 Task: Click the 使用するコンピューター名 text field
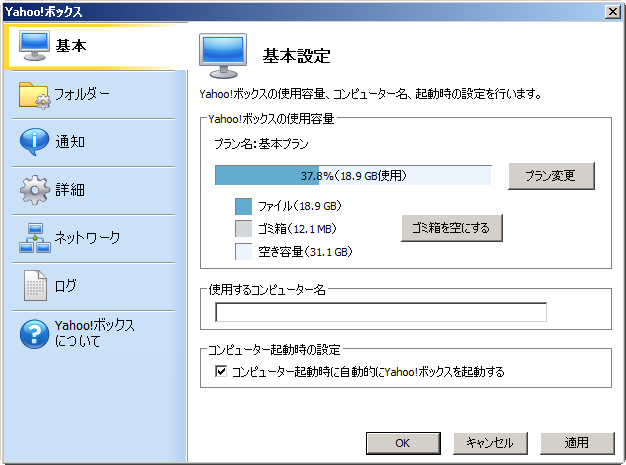(x=381, y=312)
